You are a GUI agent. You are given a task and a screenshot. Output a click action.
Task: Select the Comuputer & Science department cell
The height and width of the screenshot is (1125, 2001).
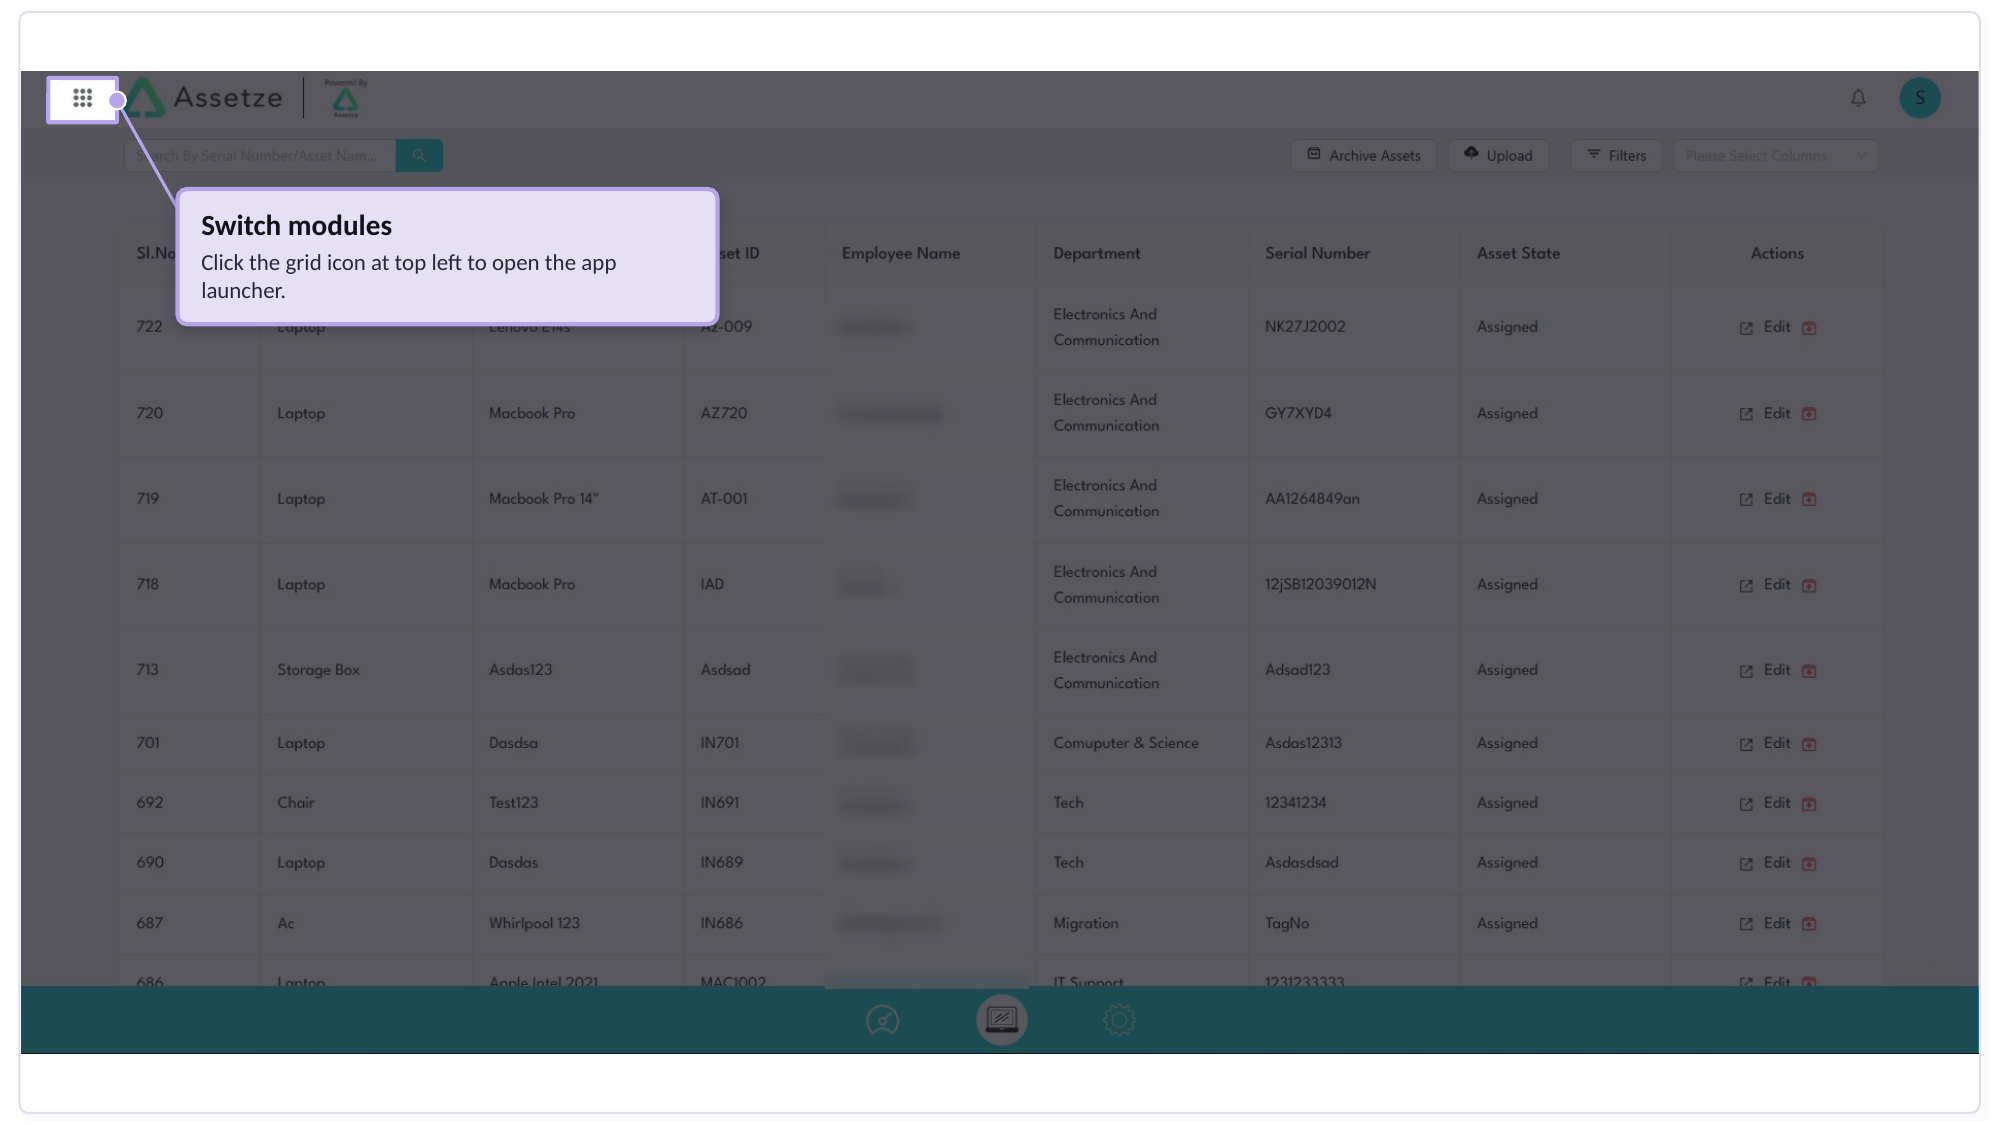pos(1125,743)
